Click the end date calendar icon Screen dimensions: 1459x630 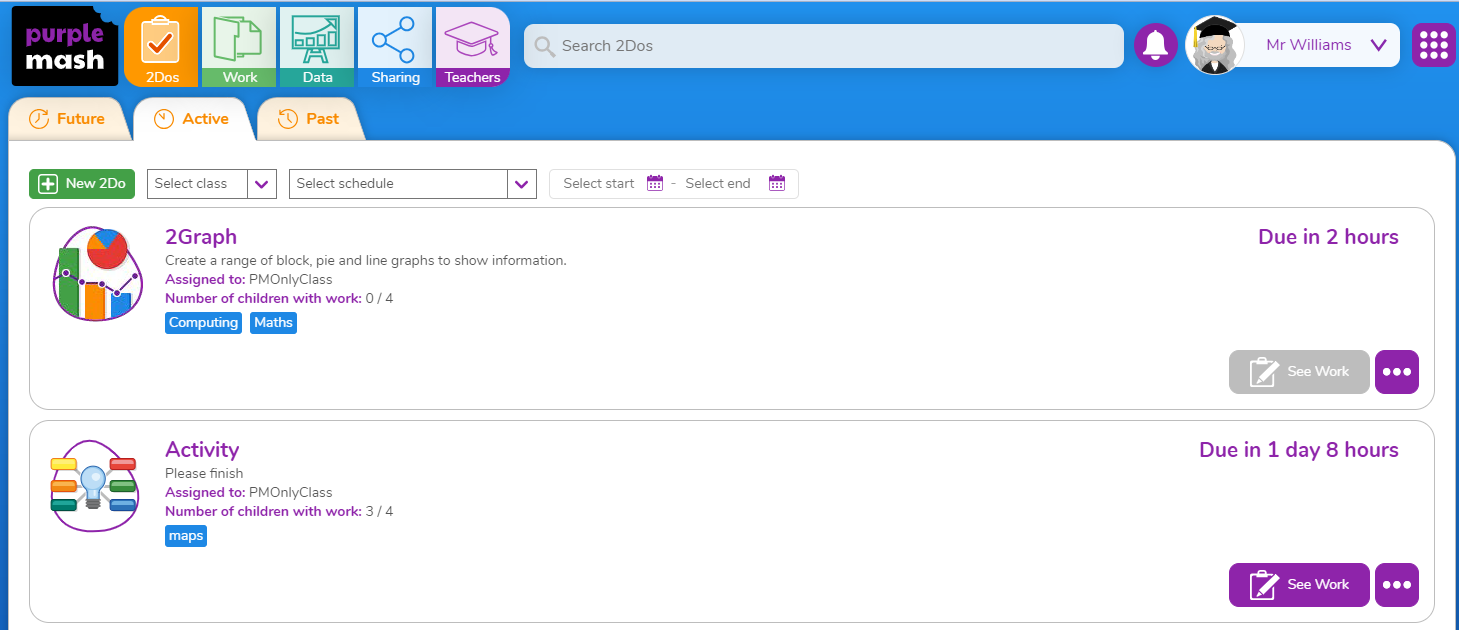(x=777, y=183)
